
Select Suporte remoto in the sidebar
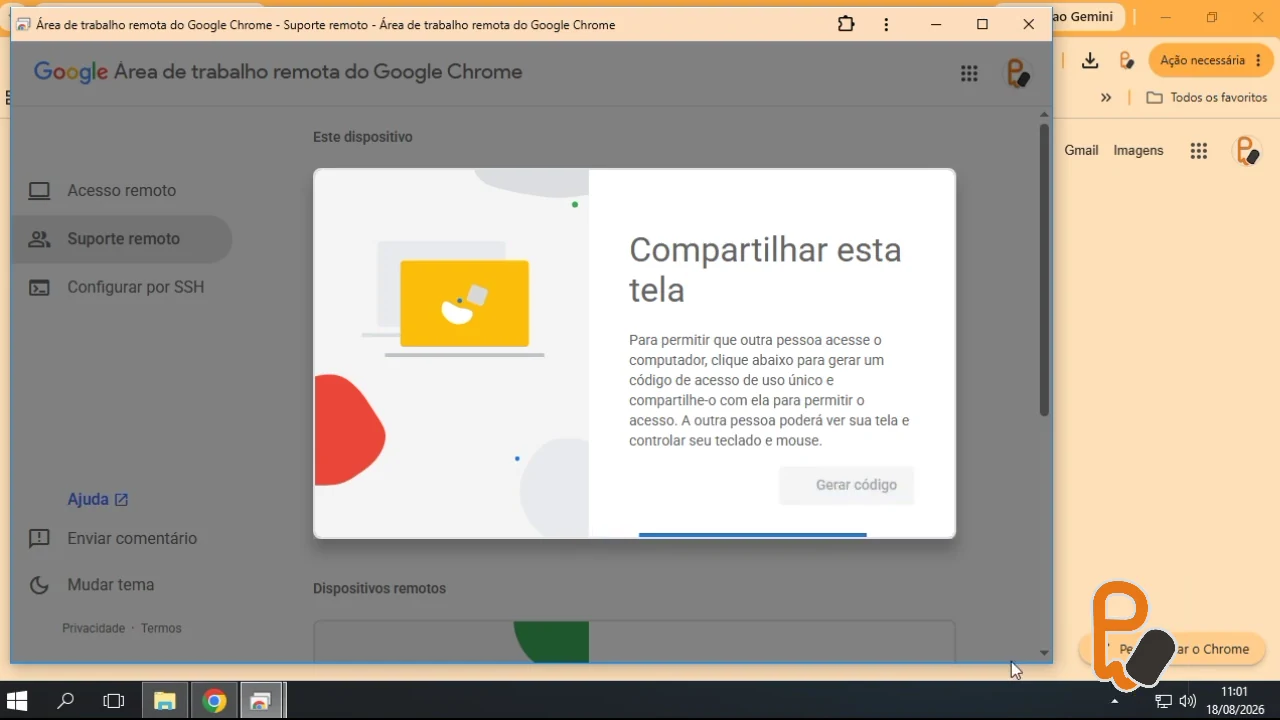coord(121,239)
